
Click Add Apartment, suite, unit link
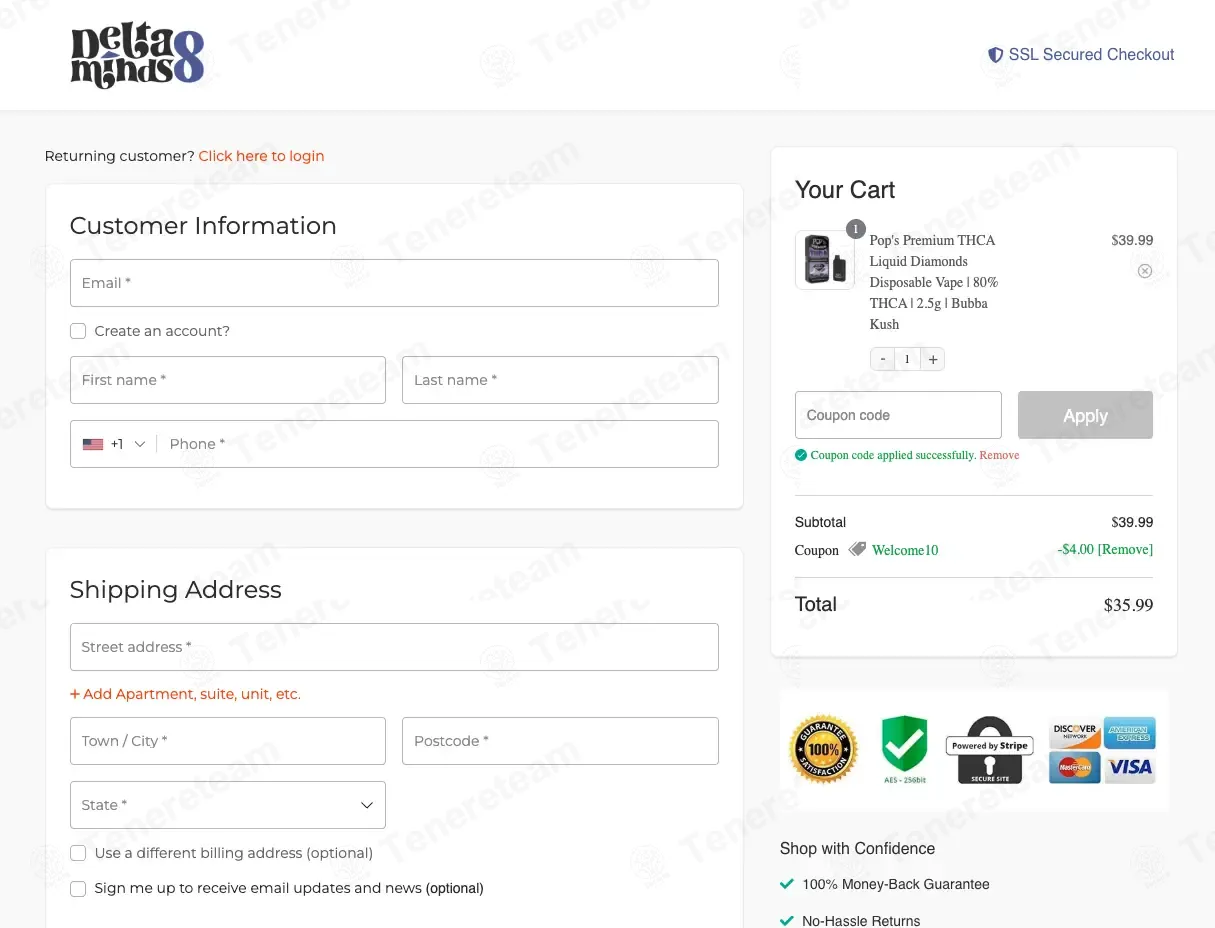point(185,694)
